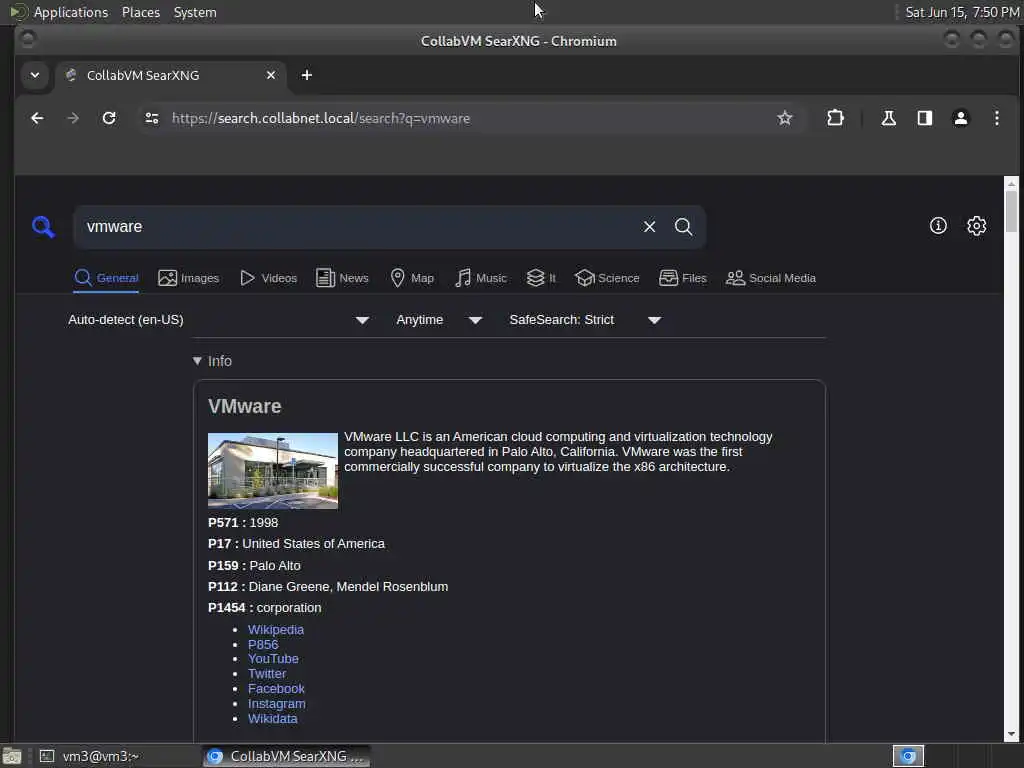This screenshot has width=1024, height=768.
Task: Go back to the previous page
Action: click(37, 118)
